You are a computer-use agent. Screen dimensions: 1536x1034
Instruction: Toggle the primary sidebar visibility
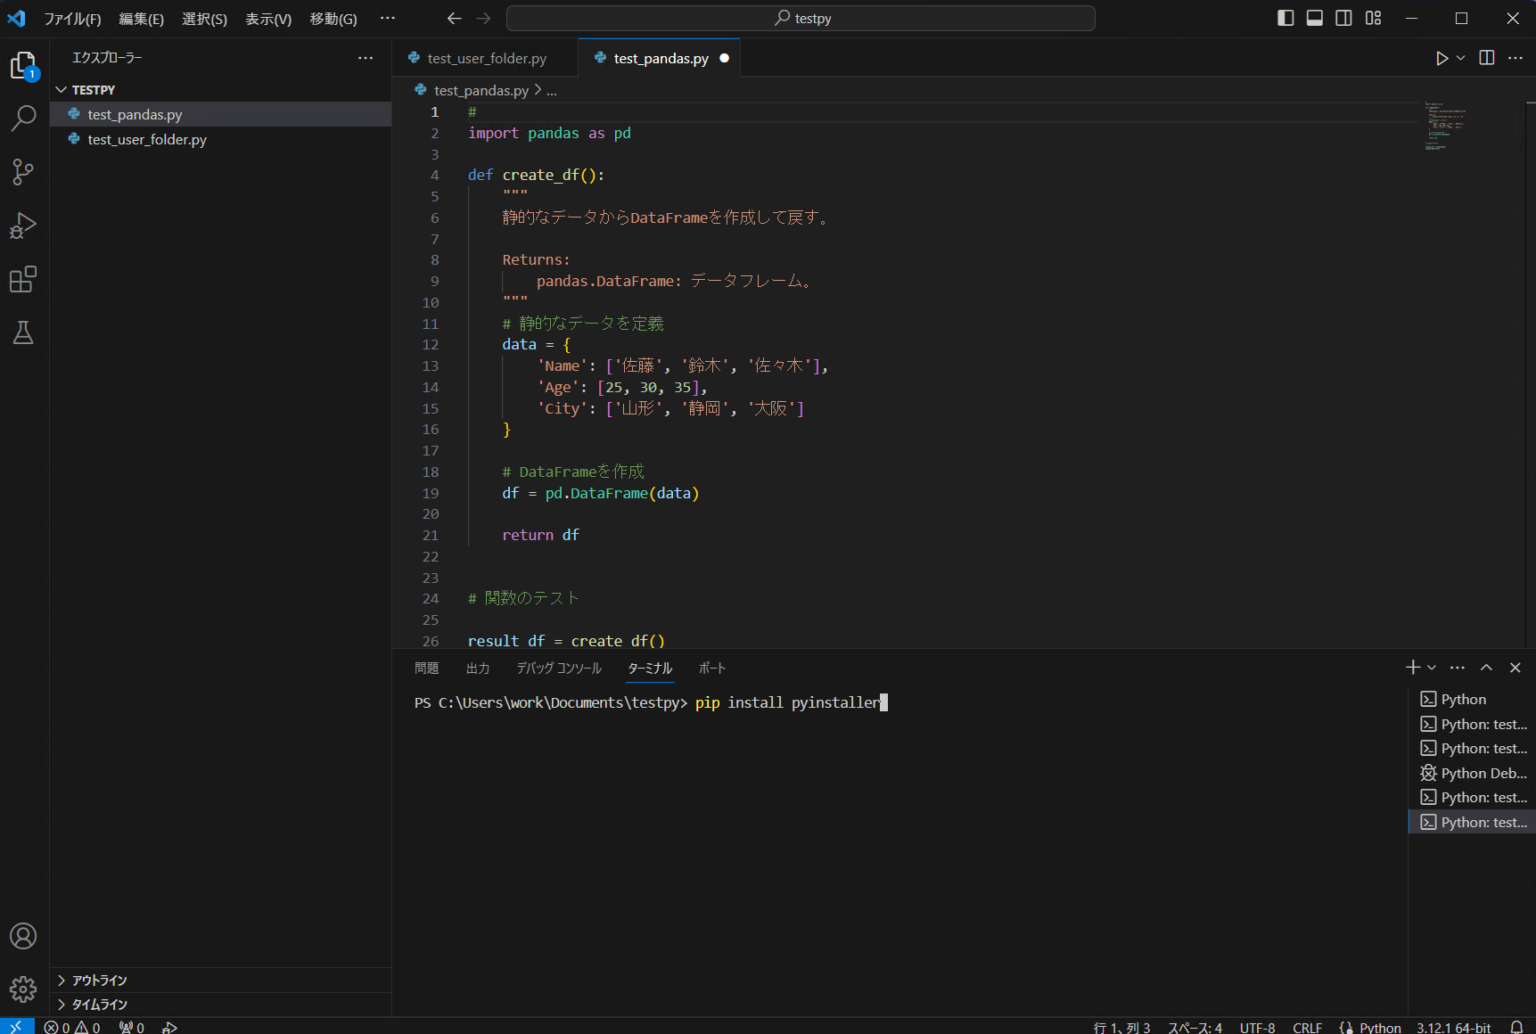point(1286,18)
